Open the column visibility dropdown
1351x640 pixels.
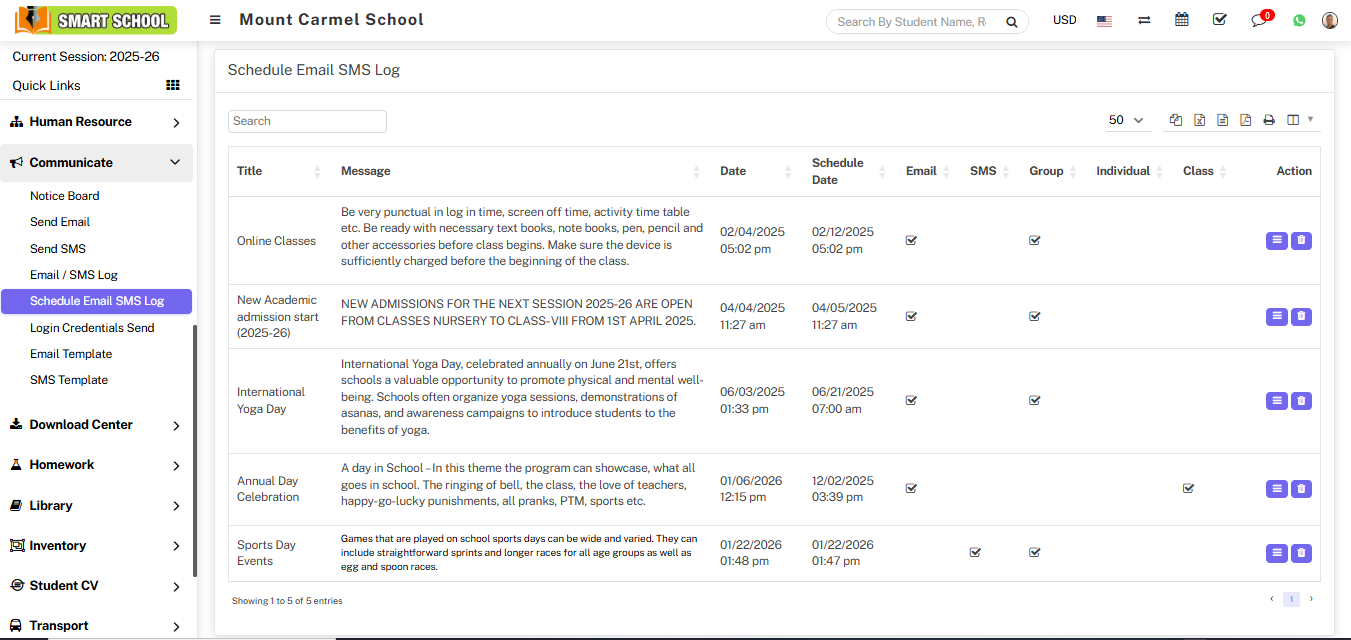(x=1299, y=120)
